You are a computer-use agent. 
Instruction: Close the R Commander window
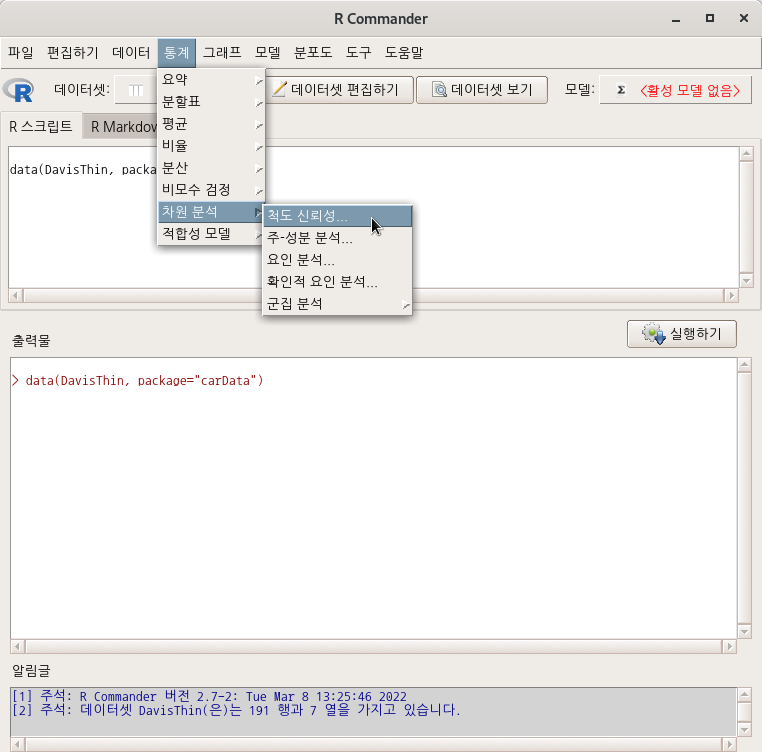click(744, 18)
